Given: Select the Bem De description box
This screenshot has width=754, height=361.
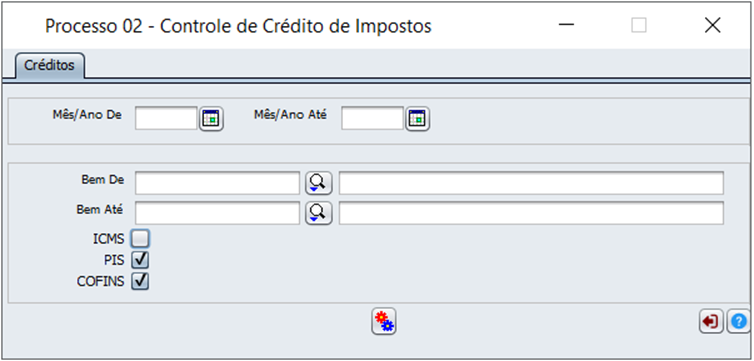Looking at the screenshot, I should (x=531, y=183).
